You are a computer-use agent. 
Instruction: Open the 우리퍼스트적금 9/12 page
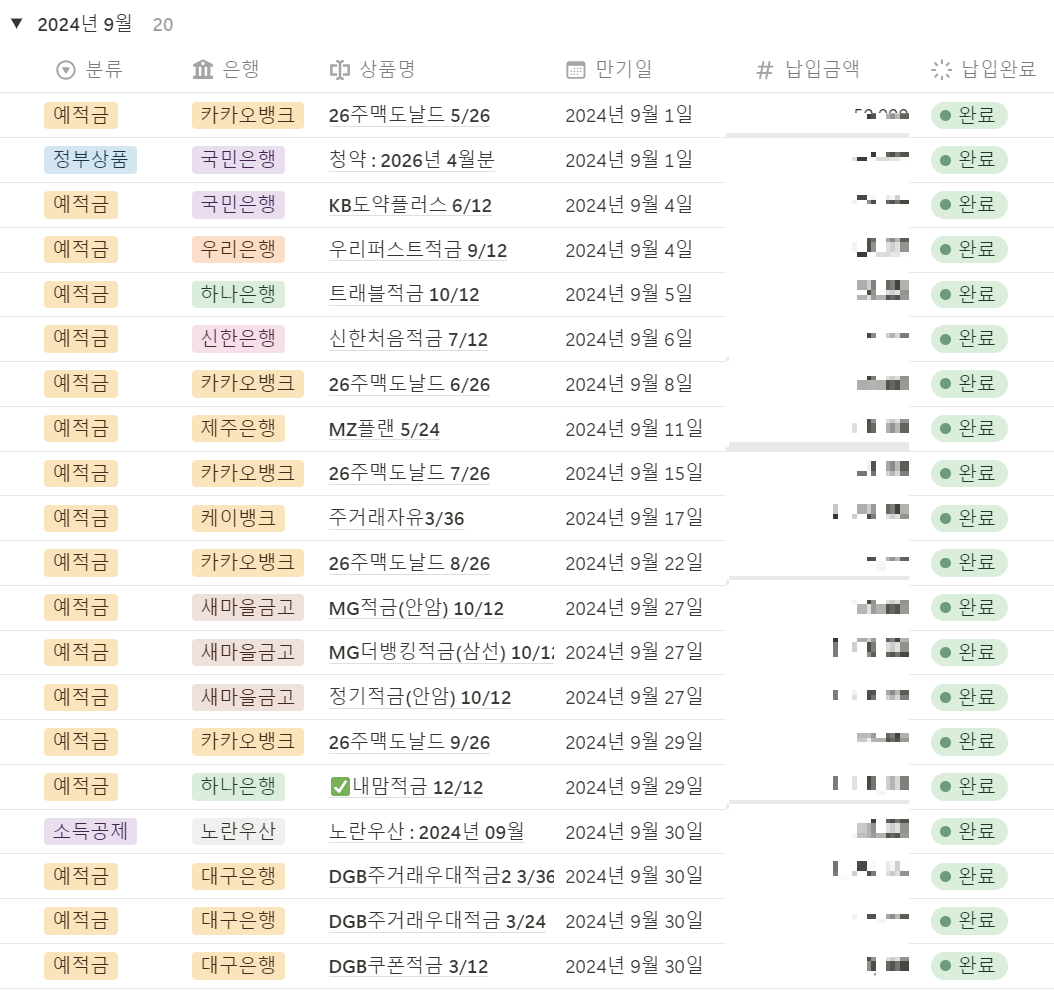(418, 250)
